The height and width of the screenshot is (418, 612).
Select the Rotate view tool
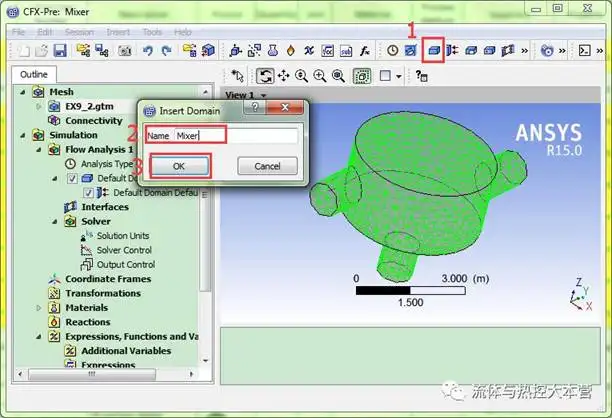265,76
